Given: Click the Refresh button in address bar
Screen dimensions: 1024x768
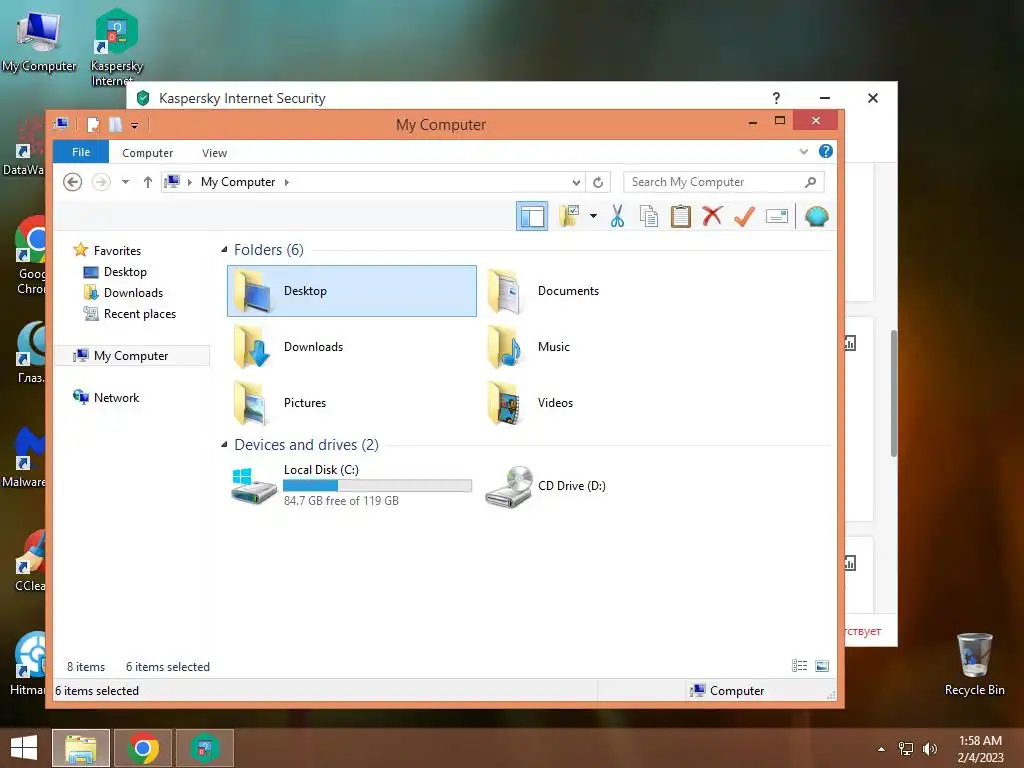Looking at the screenshot, I should (598, 182).
